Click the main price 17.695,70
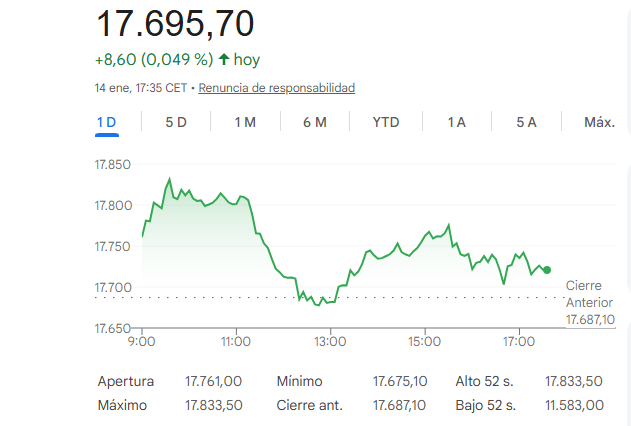631x426 pixels. pyautogui.click(x=175, y=22)
